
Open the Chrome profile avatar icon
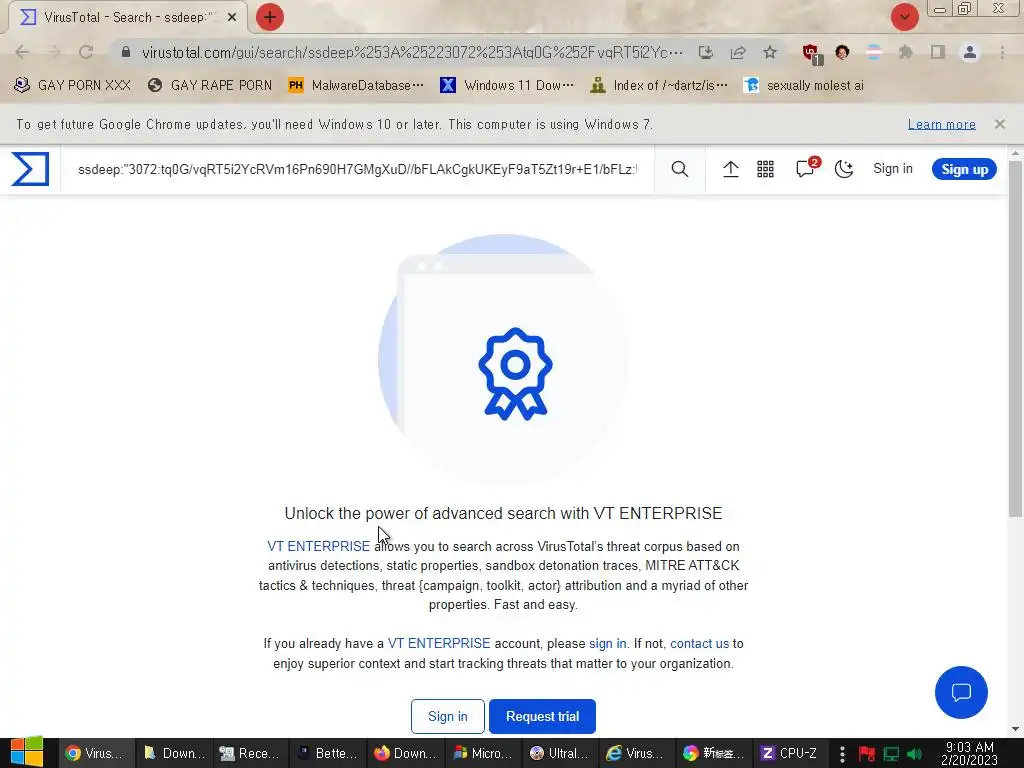[x=970, y=52]
